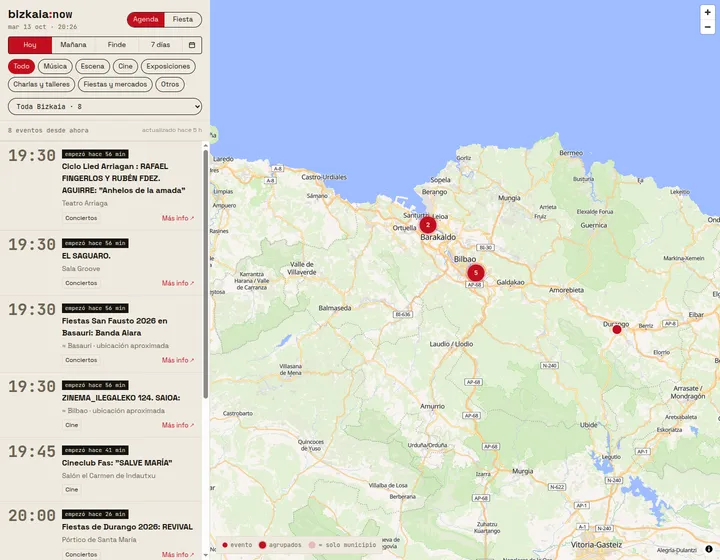Click the bizkaia:now logo

[40, 14]
